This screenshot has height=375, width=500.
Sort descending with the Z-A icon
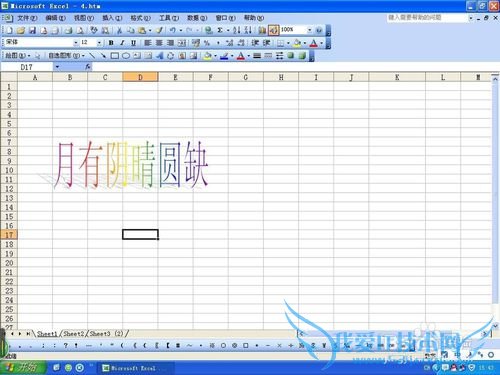tap(248, 31)
